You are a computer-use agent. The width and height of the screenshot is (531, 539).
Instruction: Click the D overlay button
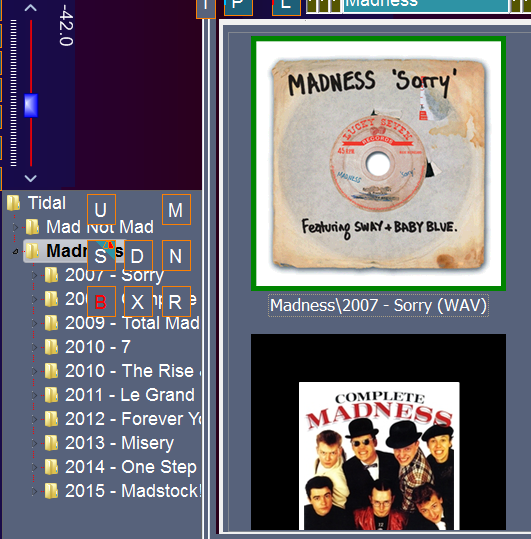(138, 255)
